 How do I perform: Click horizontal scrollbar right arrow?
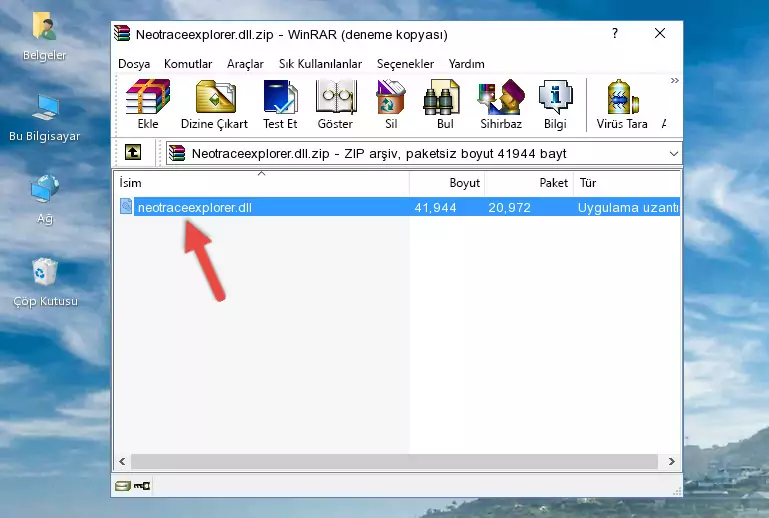671,461
